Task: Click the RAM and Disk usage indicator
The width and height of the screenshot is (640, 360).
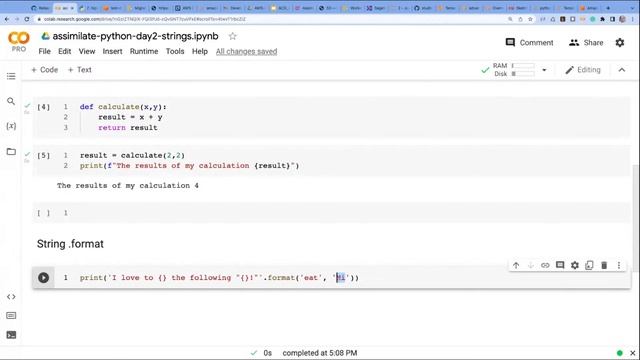Action: (513, 70)
